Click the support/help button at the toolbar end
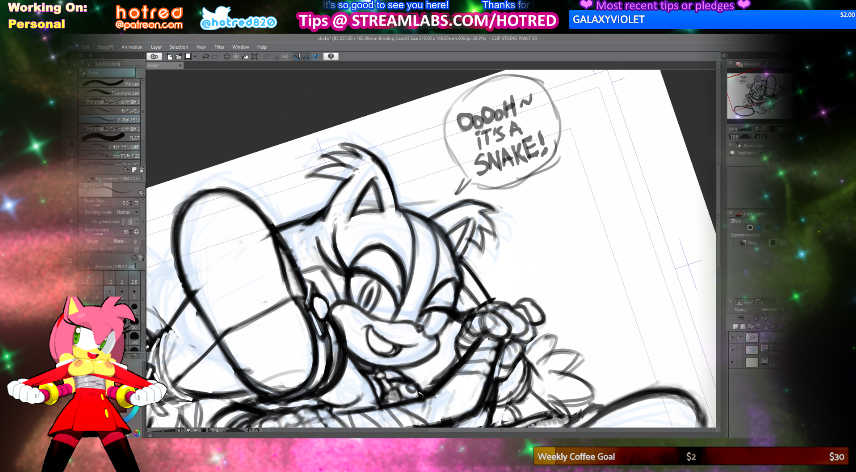The image size is (856, 472). pyautogui.click(x=331, y=57)
